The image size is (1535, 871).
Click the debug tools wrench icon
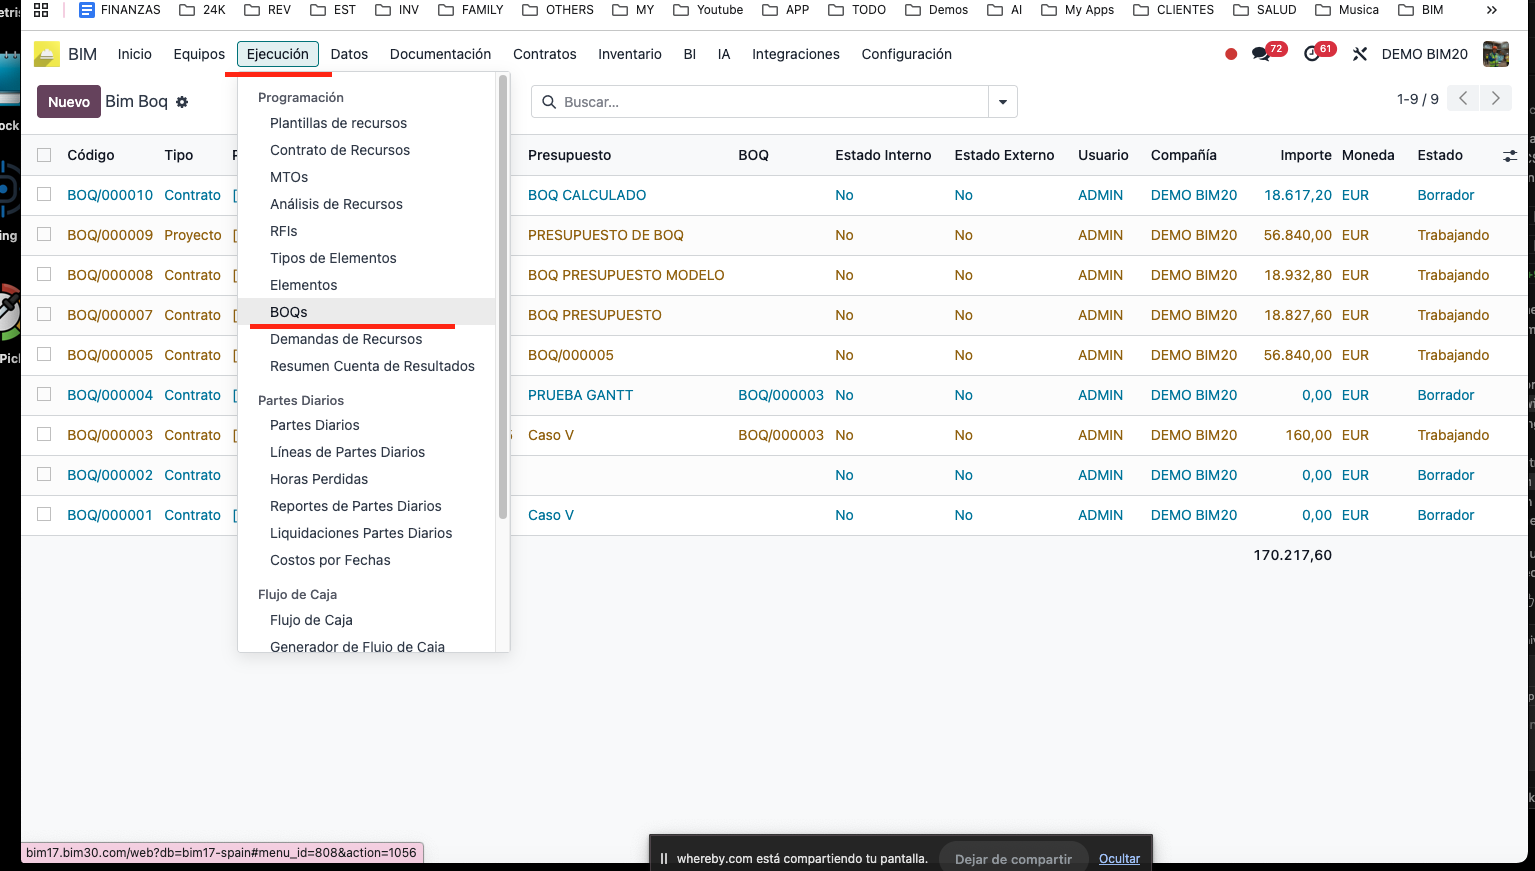[1359, 54]
